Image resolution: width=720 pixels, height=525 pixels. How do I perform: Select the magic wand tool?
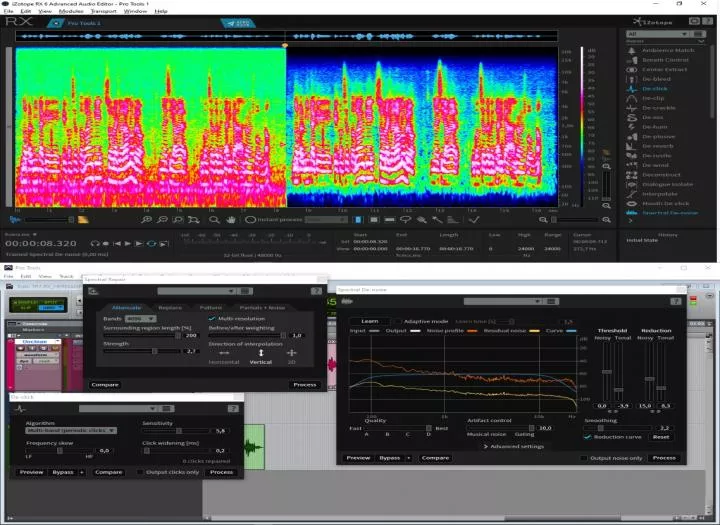(437, 220)
